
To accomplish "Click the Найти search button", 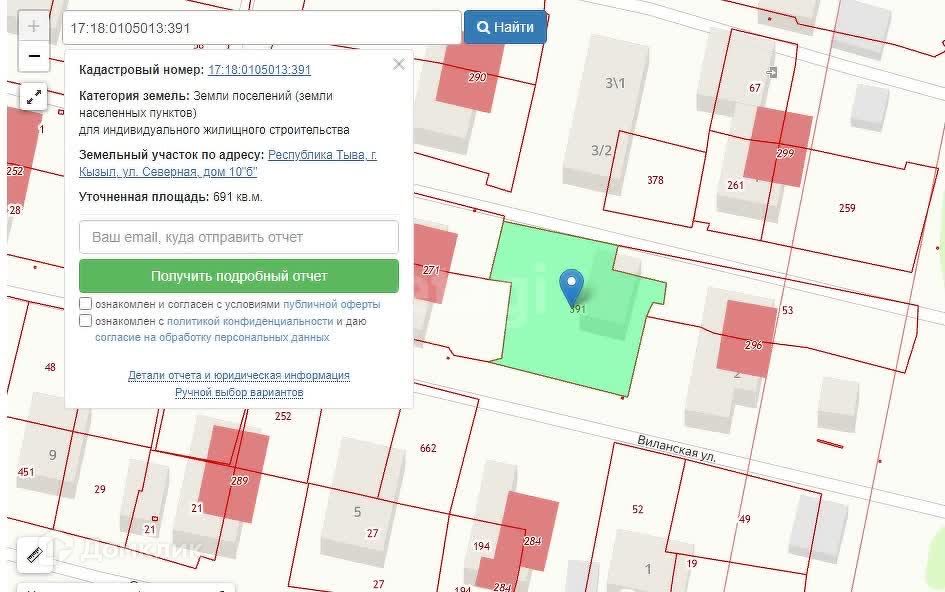I will coord(505,28).
